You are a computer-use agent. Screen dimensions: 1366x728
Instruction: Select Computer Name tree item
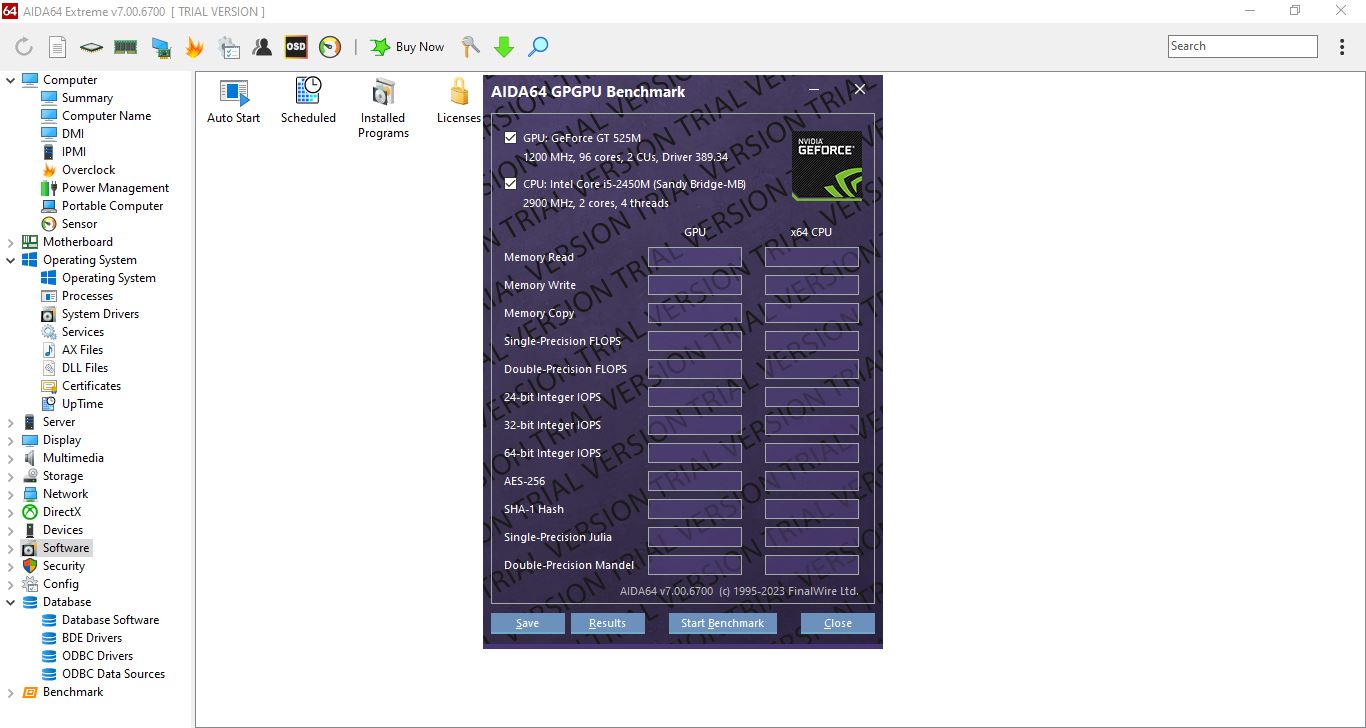coord(106,116)
